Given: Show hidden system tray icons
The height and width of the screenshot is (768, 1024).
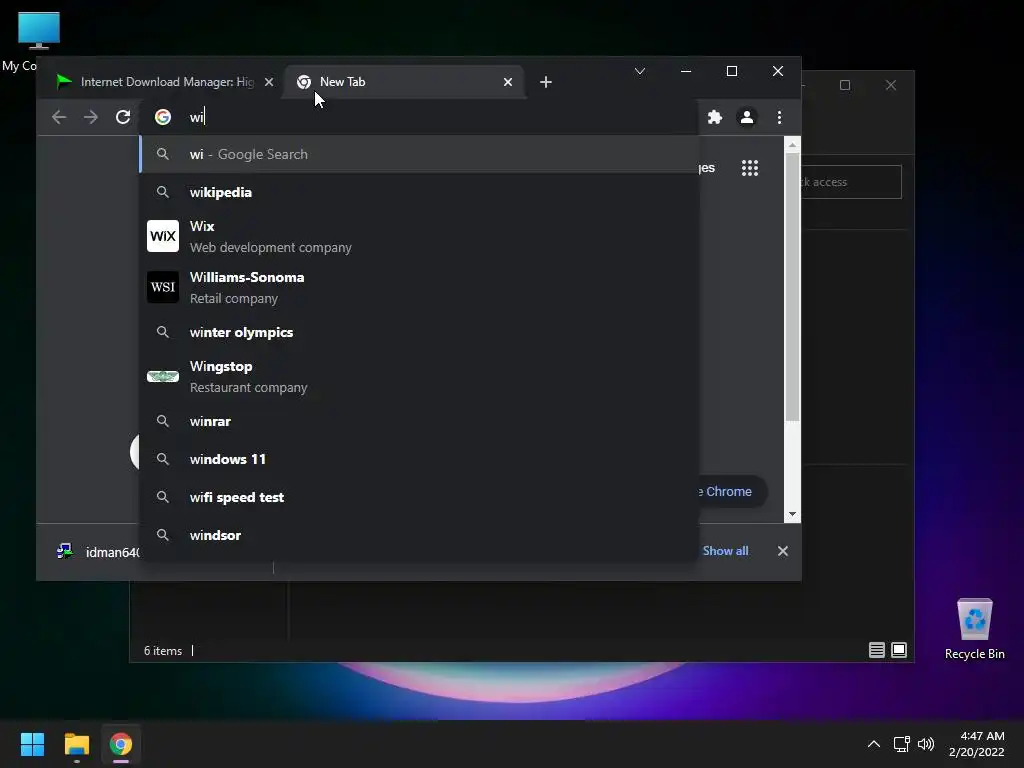Looking at the screenshot, I should point(873,744).
